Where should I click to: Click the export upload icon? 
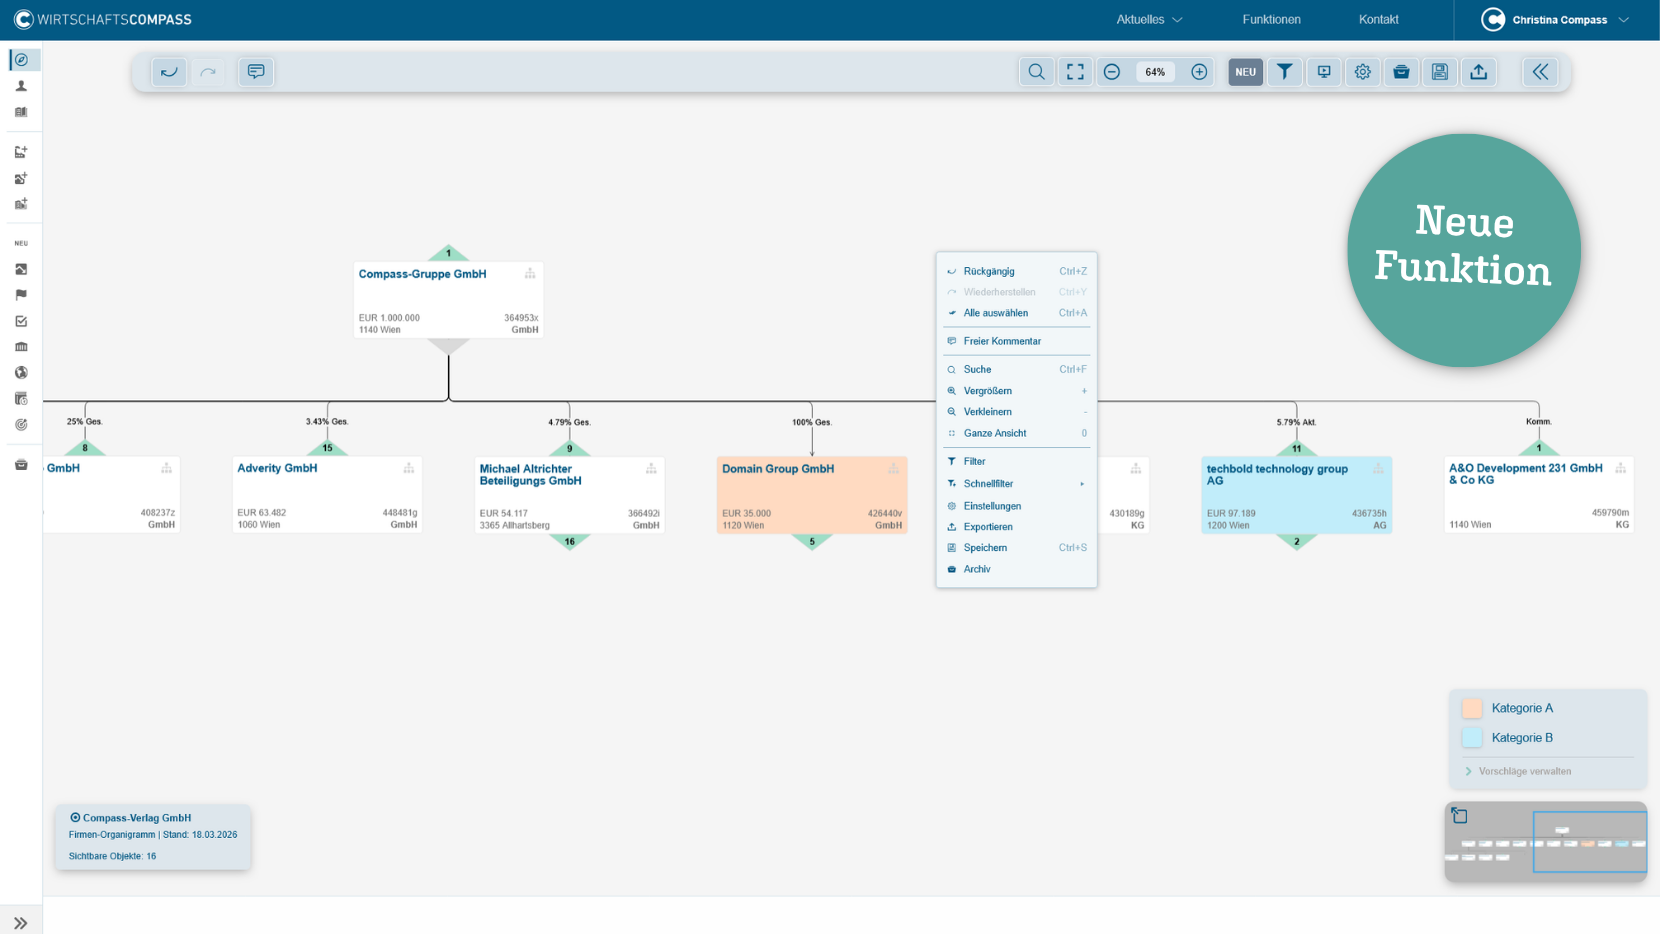click(1478, 72)
